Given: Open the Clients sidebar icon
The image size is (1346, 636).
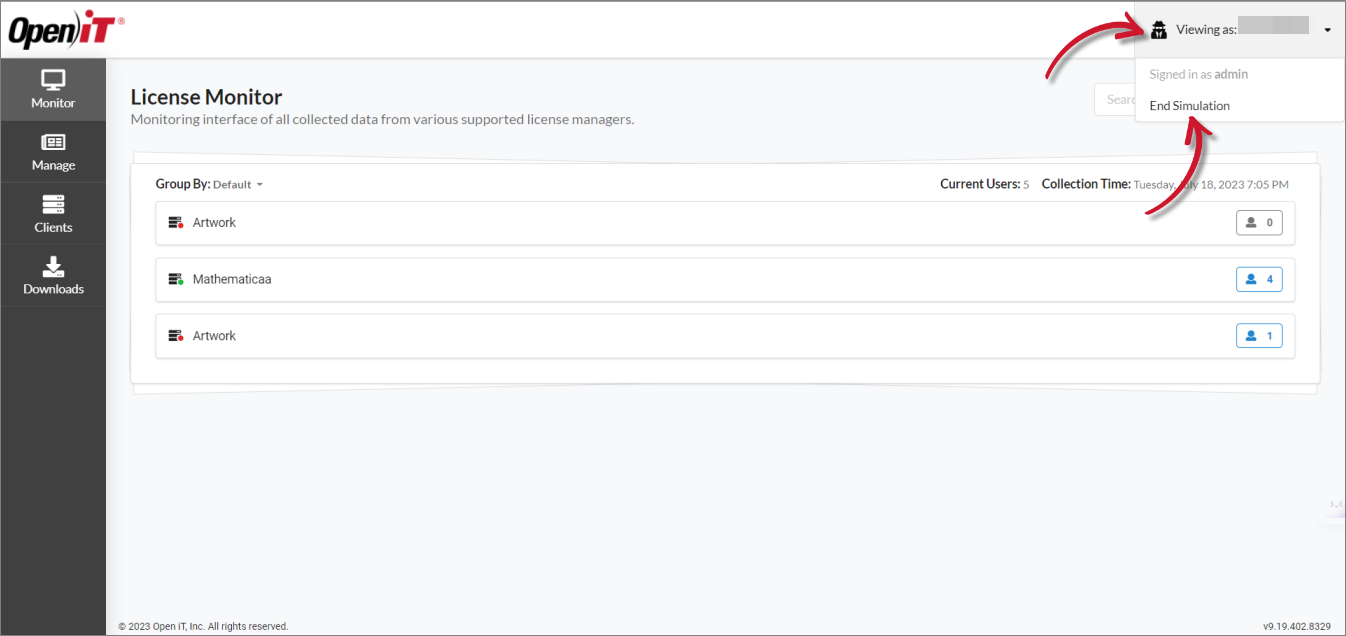Looking at the screenshot, I should (x=53, y=214).
